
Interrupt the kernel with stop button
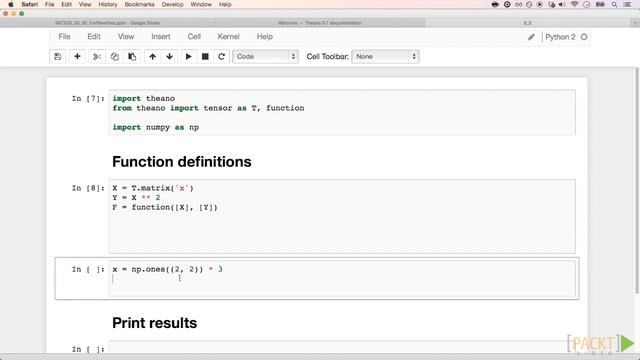click(205, 56)
